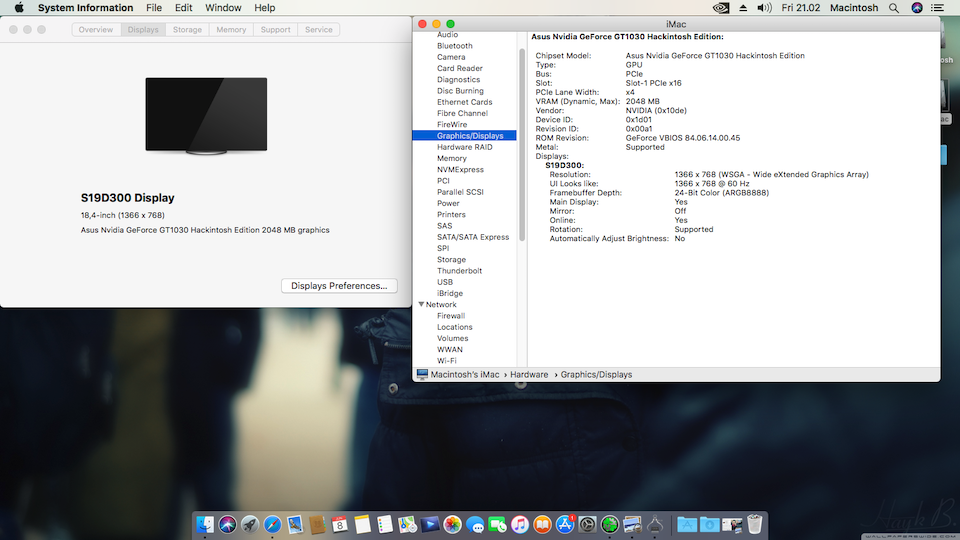Click the hardware sidebar scrollbar
960x540 pixels.
click(x=522, y=144)
